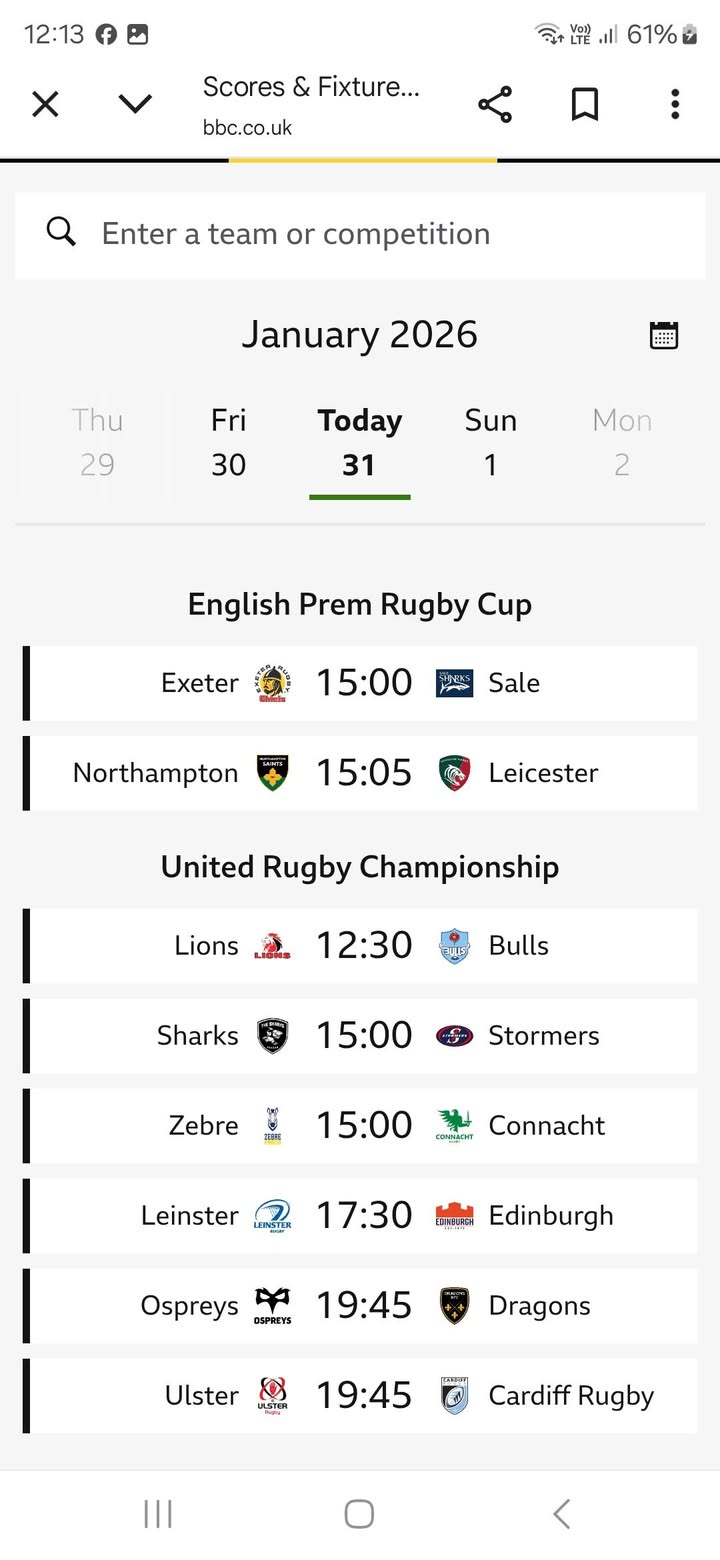This screenshot has width=720, height=1560.
Task: Open the recent apps navigation button
Action: point(158,1514)
